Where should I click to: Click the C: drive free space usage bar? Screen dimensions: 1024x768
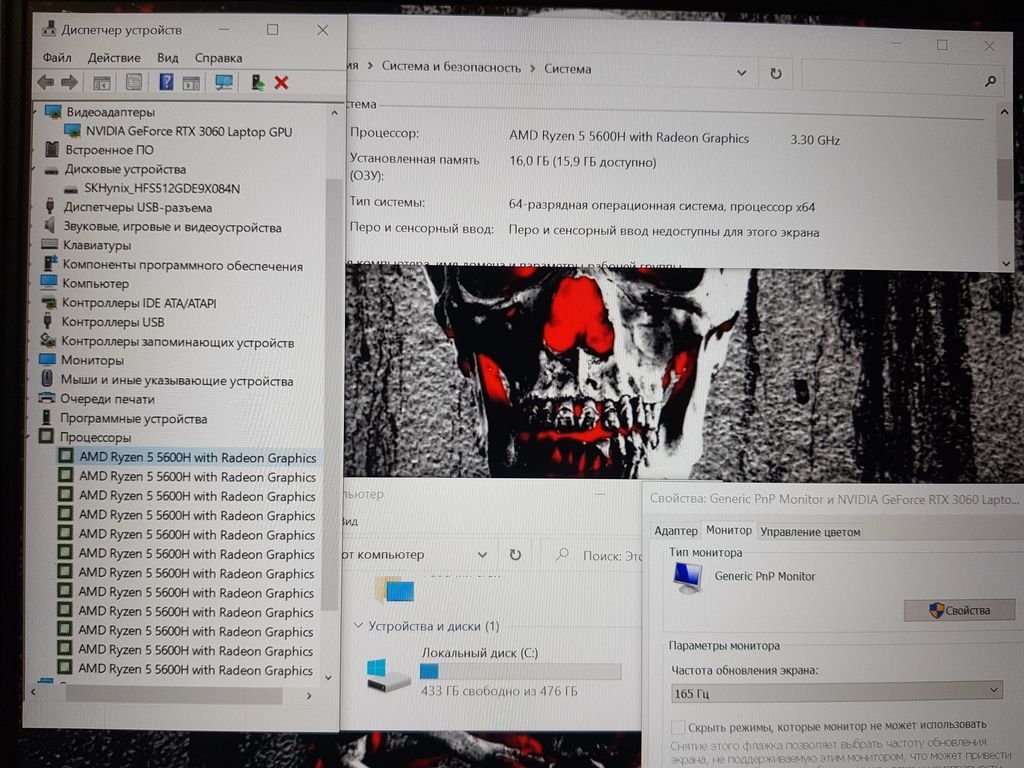[x=520, y=671]
